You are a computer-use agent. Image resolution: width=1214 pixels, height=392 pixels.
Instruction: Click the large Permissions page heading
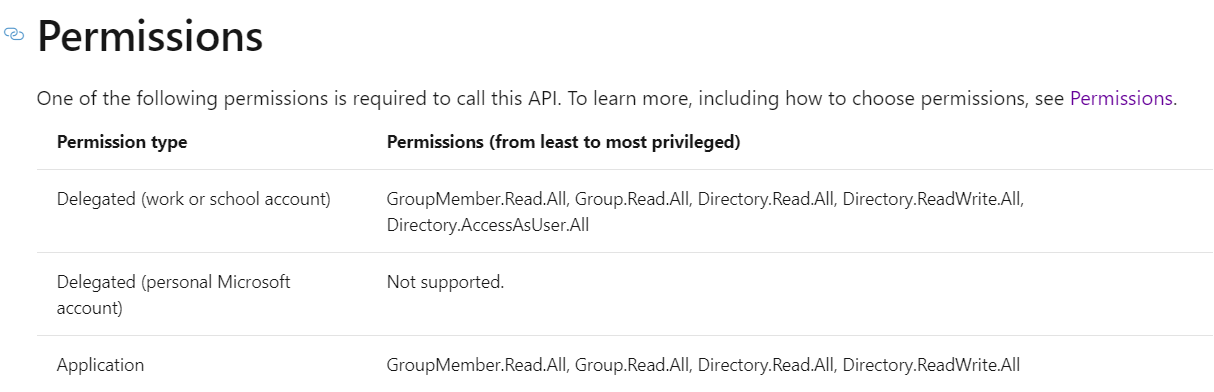tap(150, 37)
